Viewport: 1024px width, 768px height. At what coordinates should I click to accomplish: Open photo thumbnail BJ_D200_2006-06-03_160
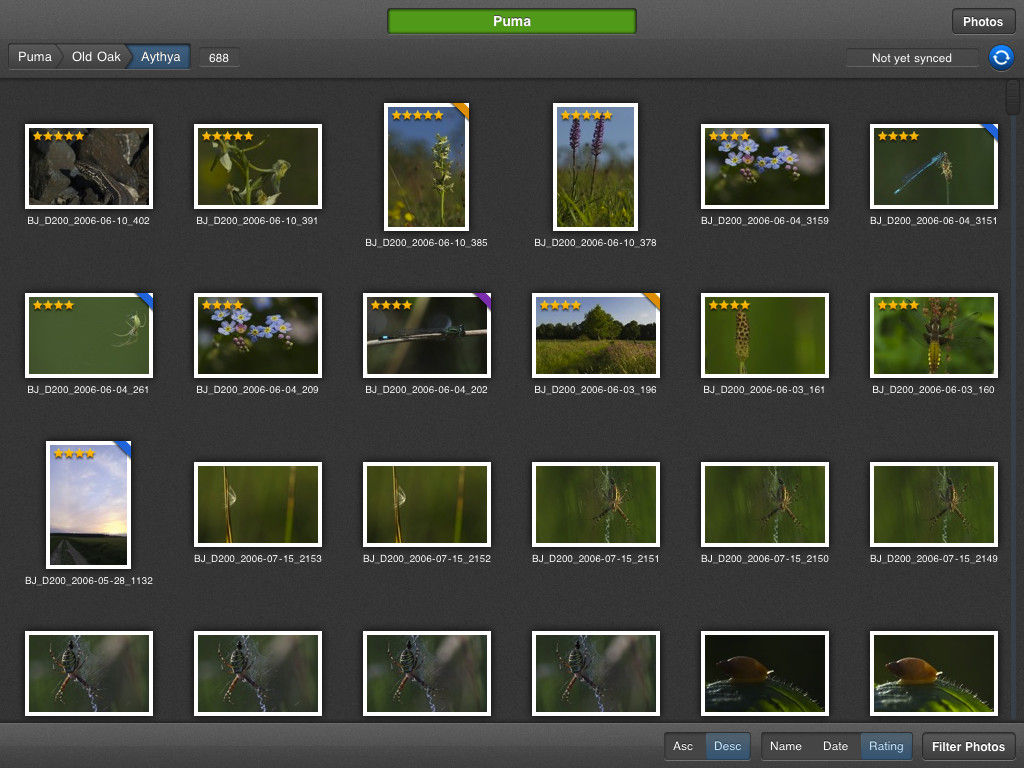pyautogui.click(x=934, y=336)
